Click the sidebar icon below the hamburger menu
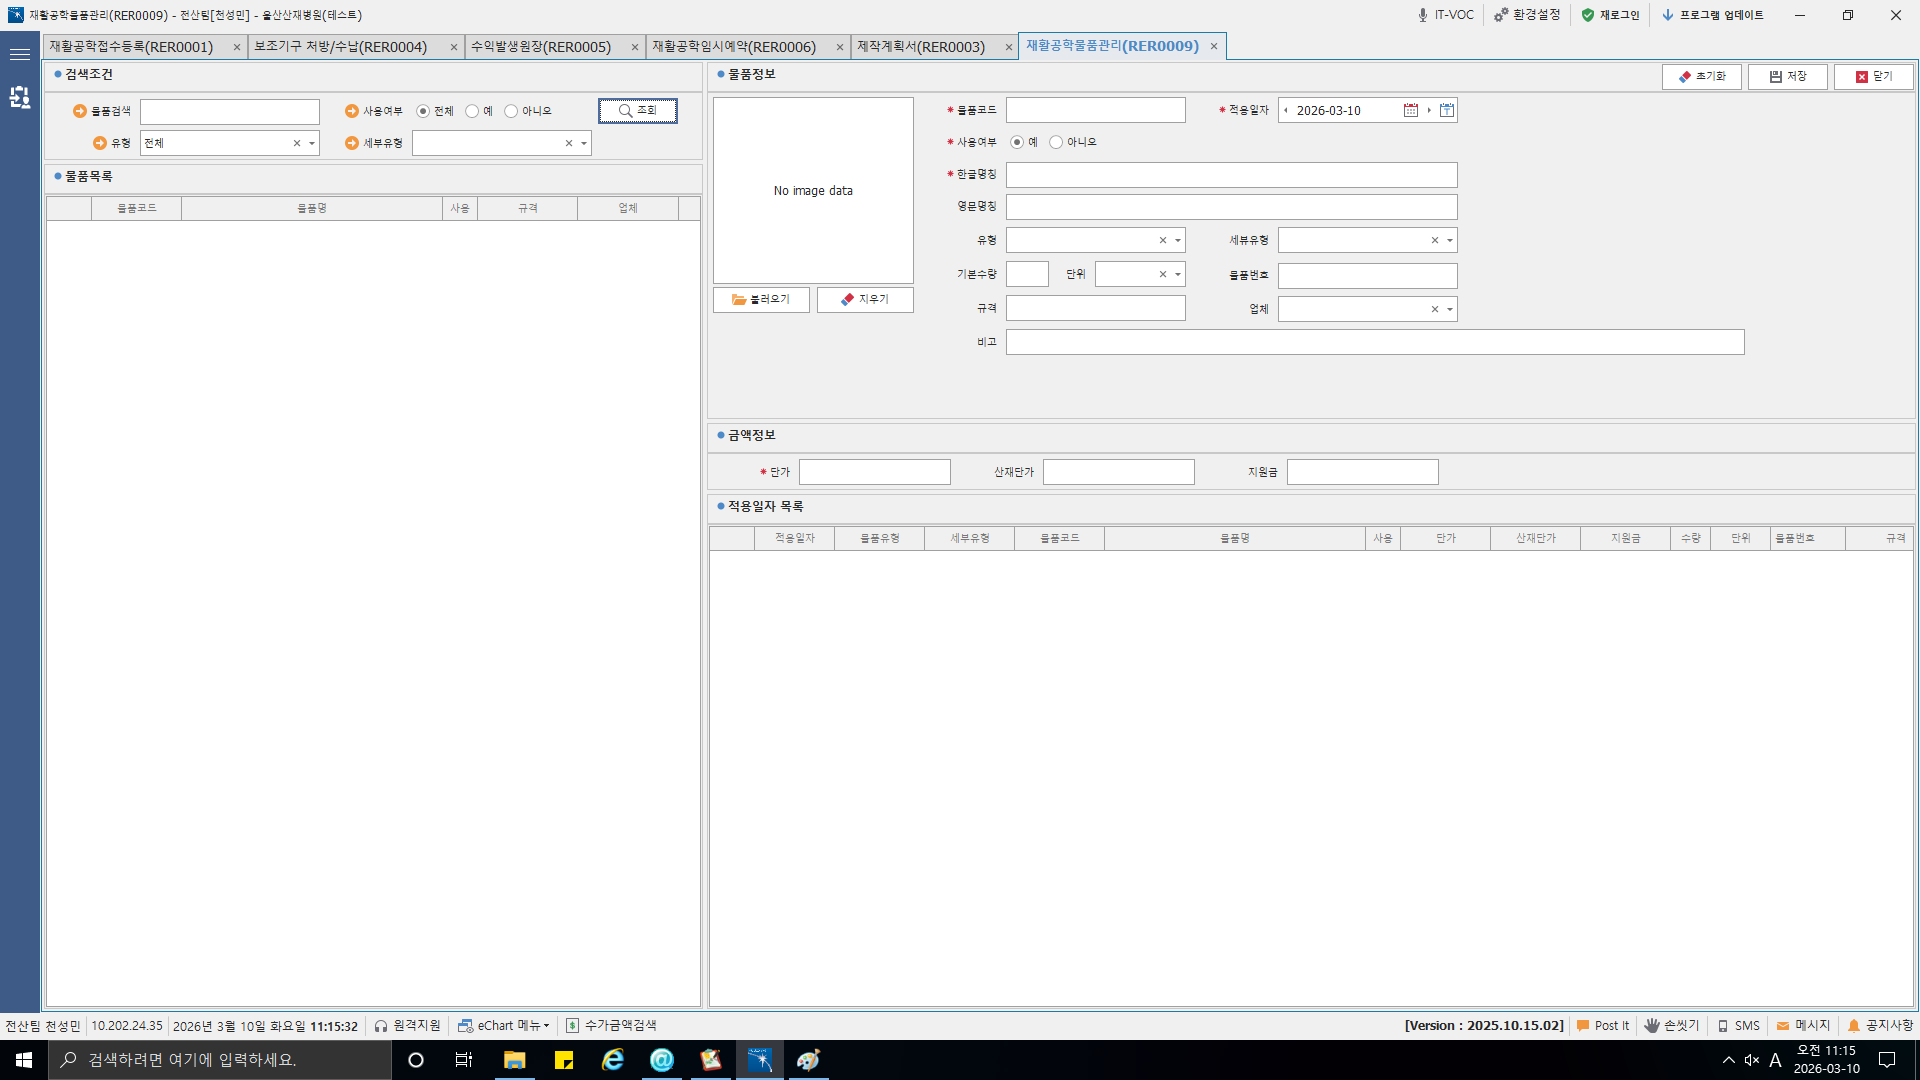This screenshot has height=1080, width=1920. [x=19, y=97]
